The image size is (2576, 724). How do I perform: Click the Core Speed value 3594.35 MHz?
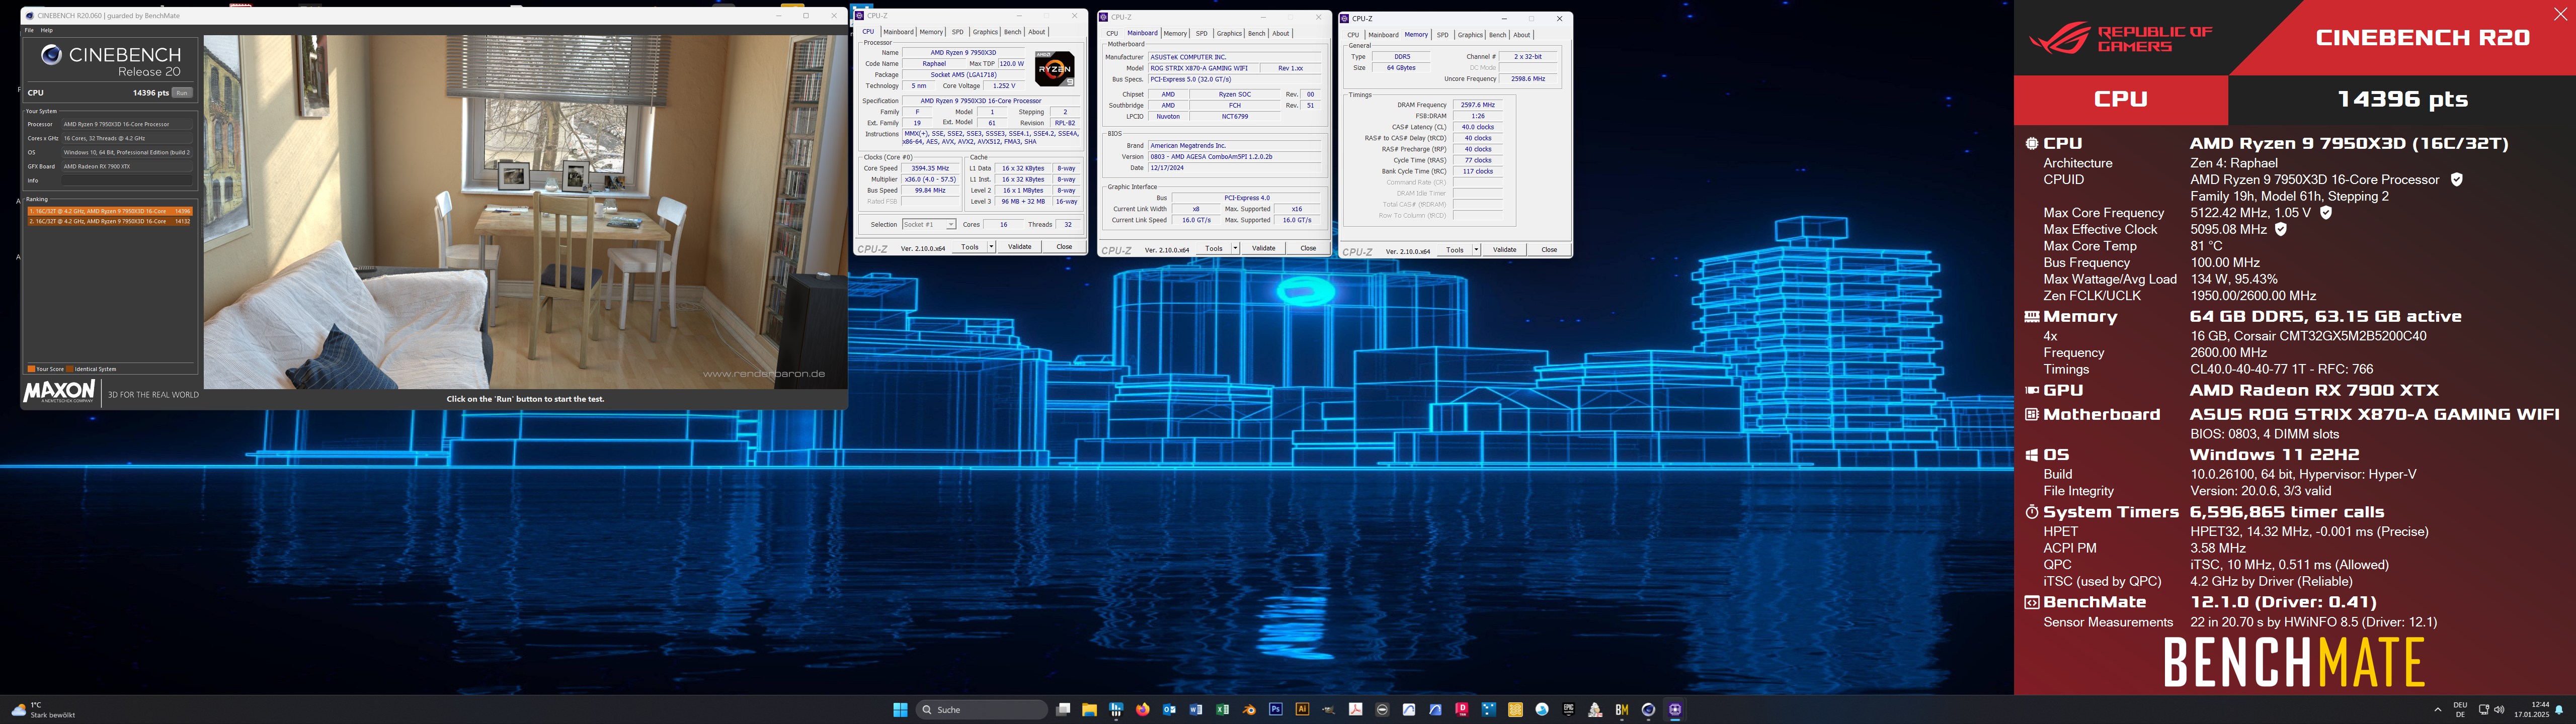click(x=930, y=168)
